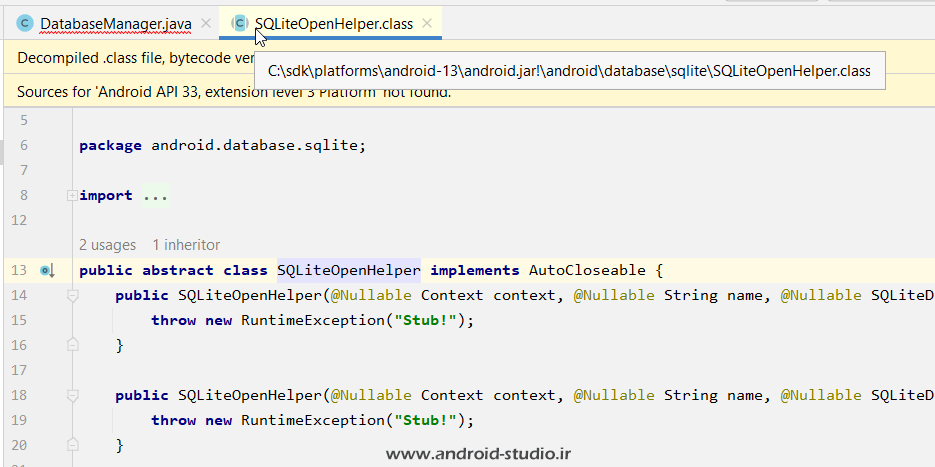
Task: Click the AutoCloseable interface name
Action: tap(587, 271)
